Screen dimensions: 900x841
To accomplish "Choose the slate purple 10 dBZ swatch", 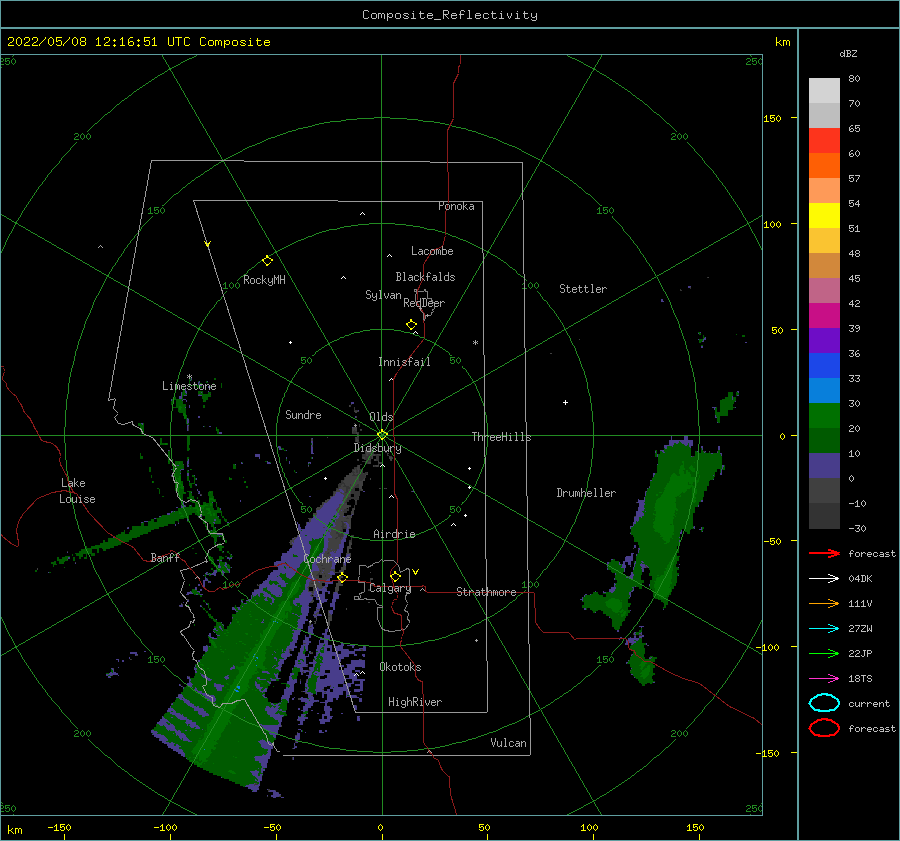I will coord(824,465).
